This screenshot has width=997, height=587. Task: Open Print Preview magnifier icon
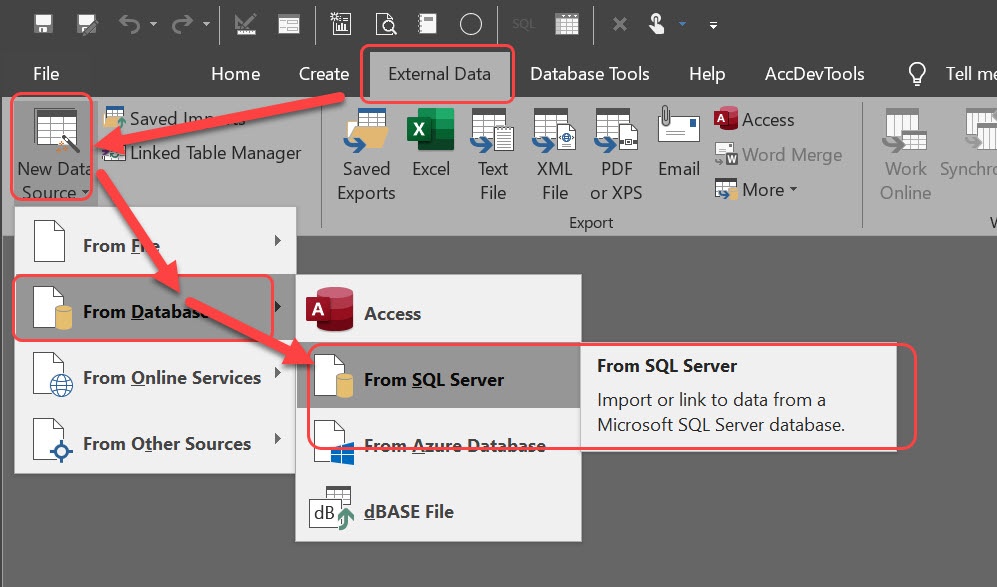point(385,25)
